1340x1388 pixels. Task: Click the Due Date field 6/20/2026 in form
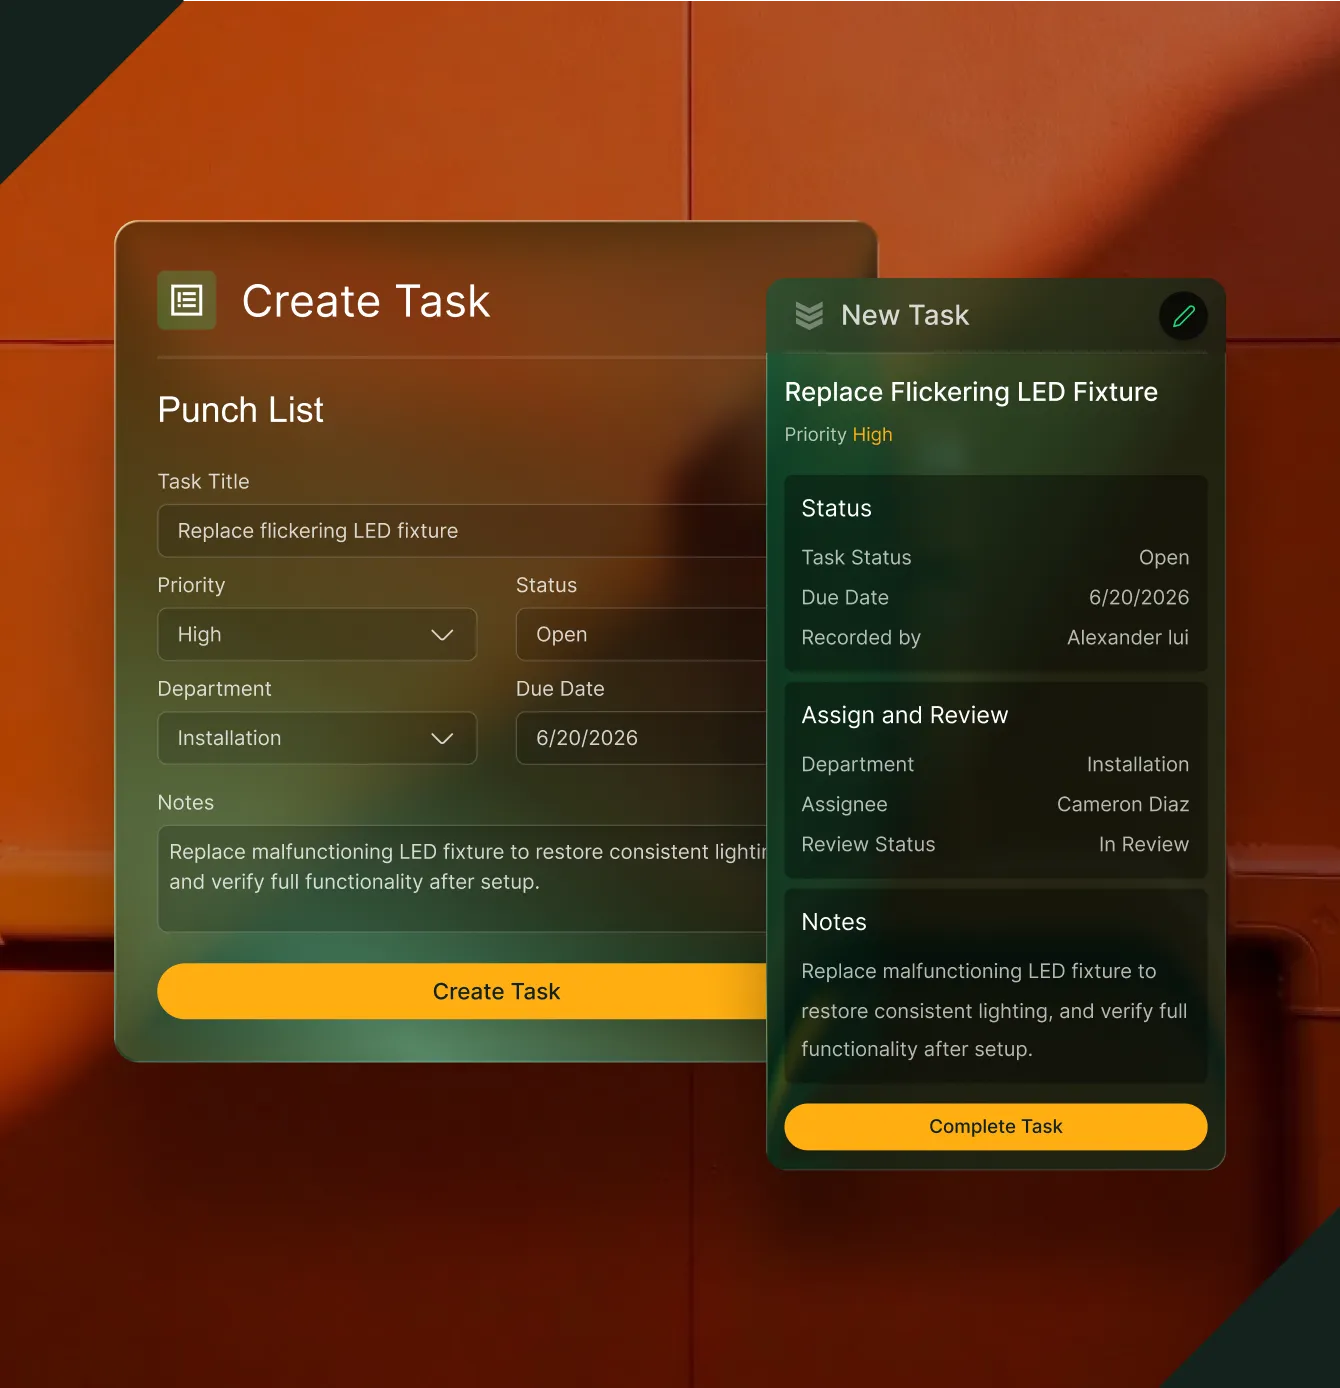tap(641, 738)
